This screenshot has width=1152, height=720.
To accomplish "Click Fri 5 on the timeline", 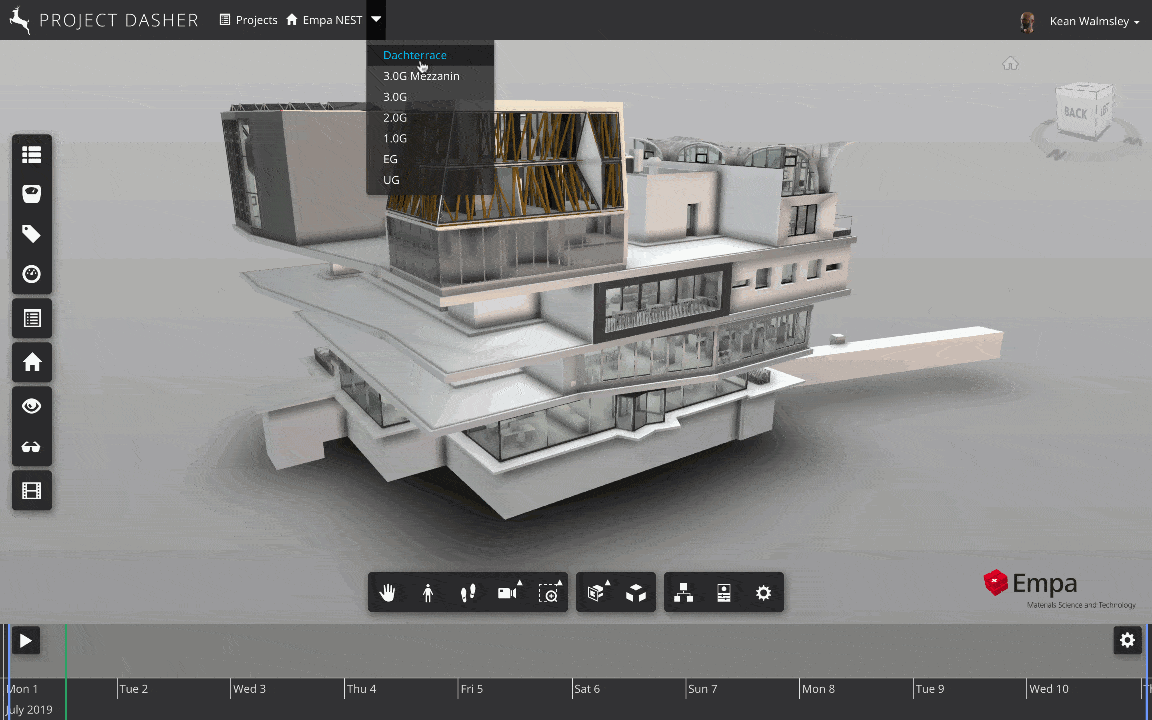I will point(472,688).
